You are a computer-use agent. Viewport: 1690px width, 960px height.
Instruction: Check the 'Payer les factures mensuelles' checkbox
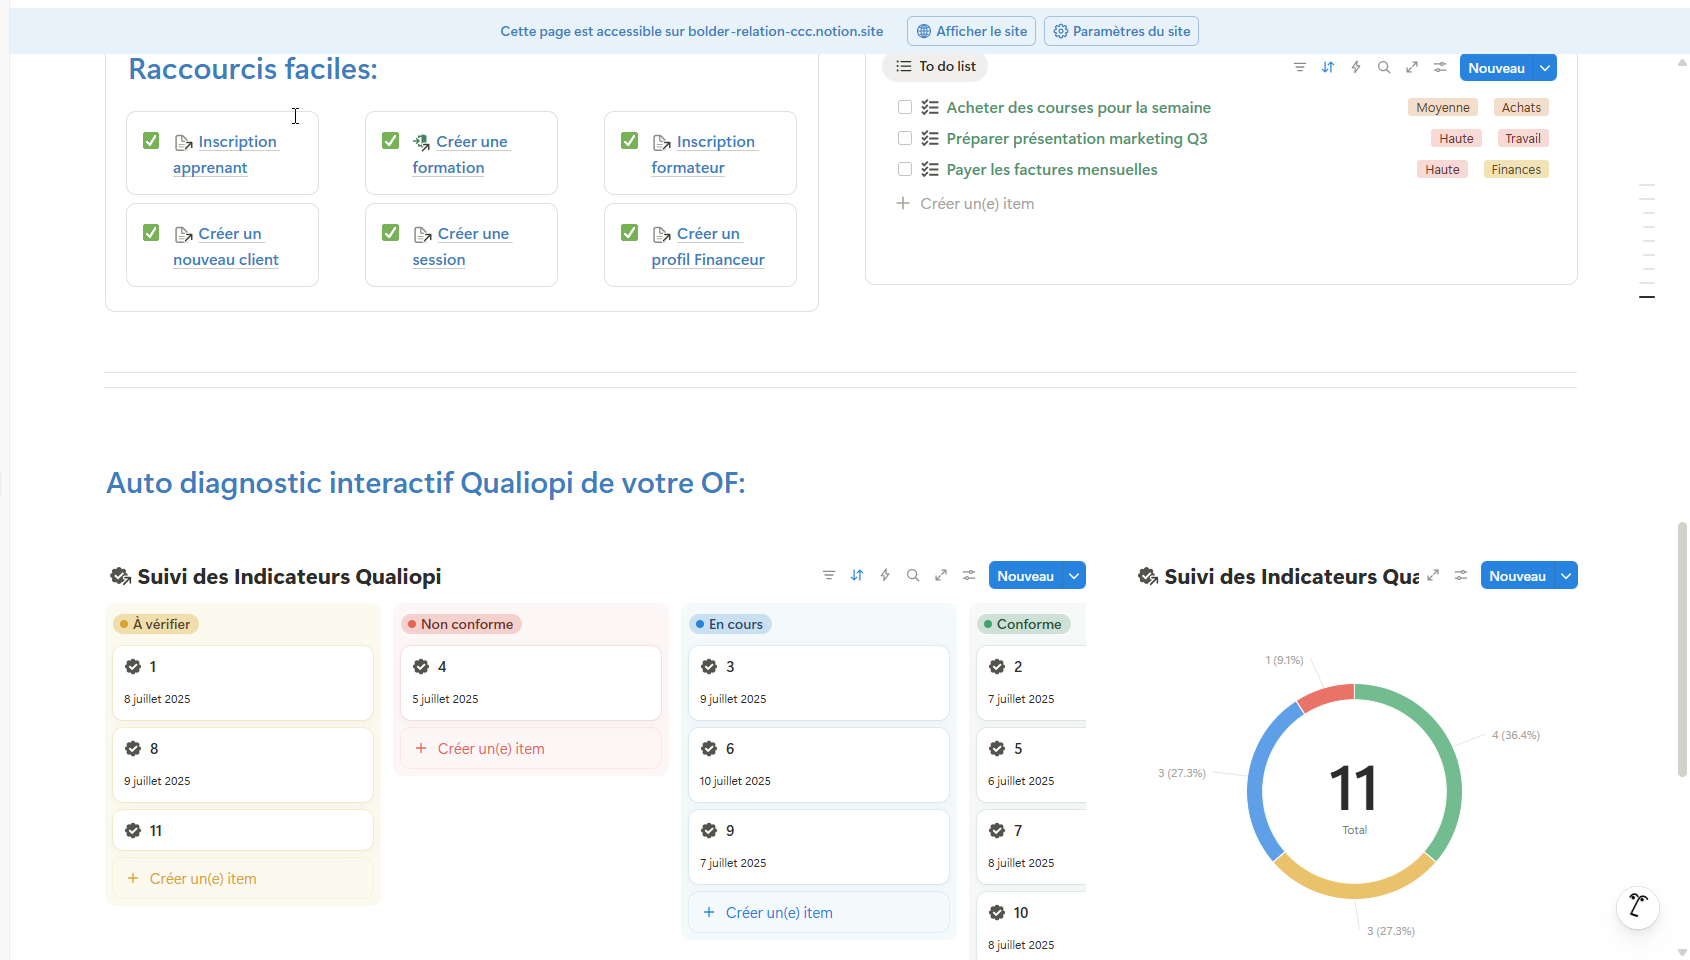pyautogui.click(x=905, y=170)
